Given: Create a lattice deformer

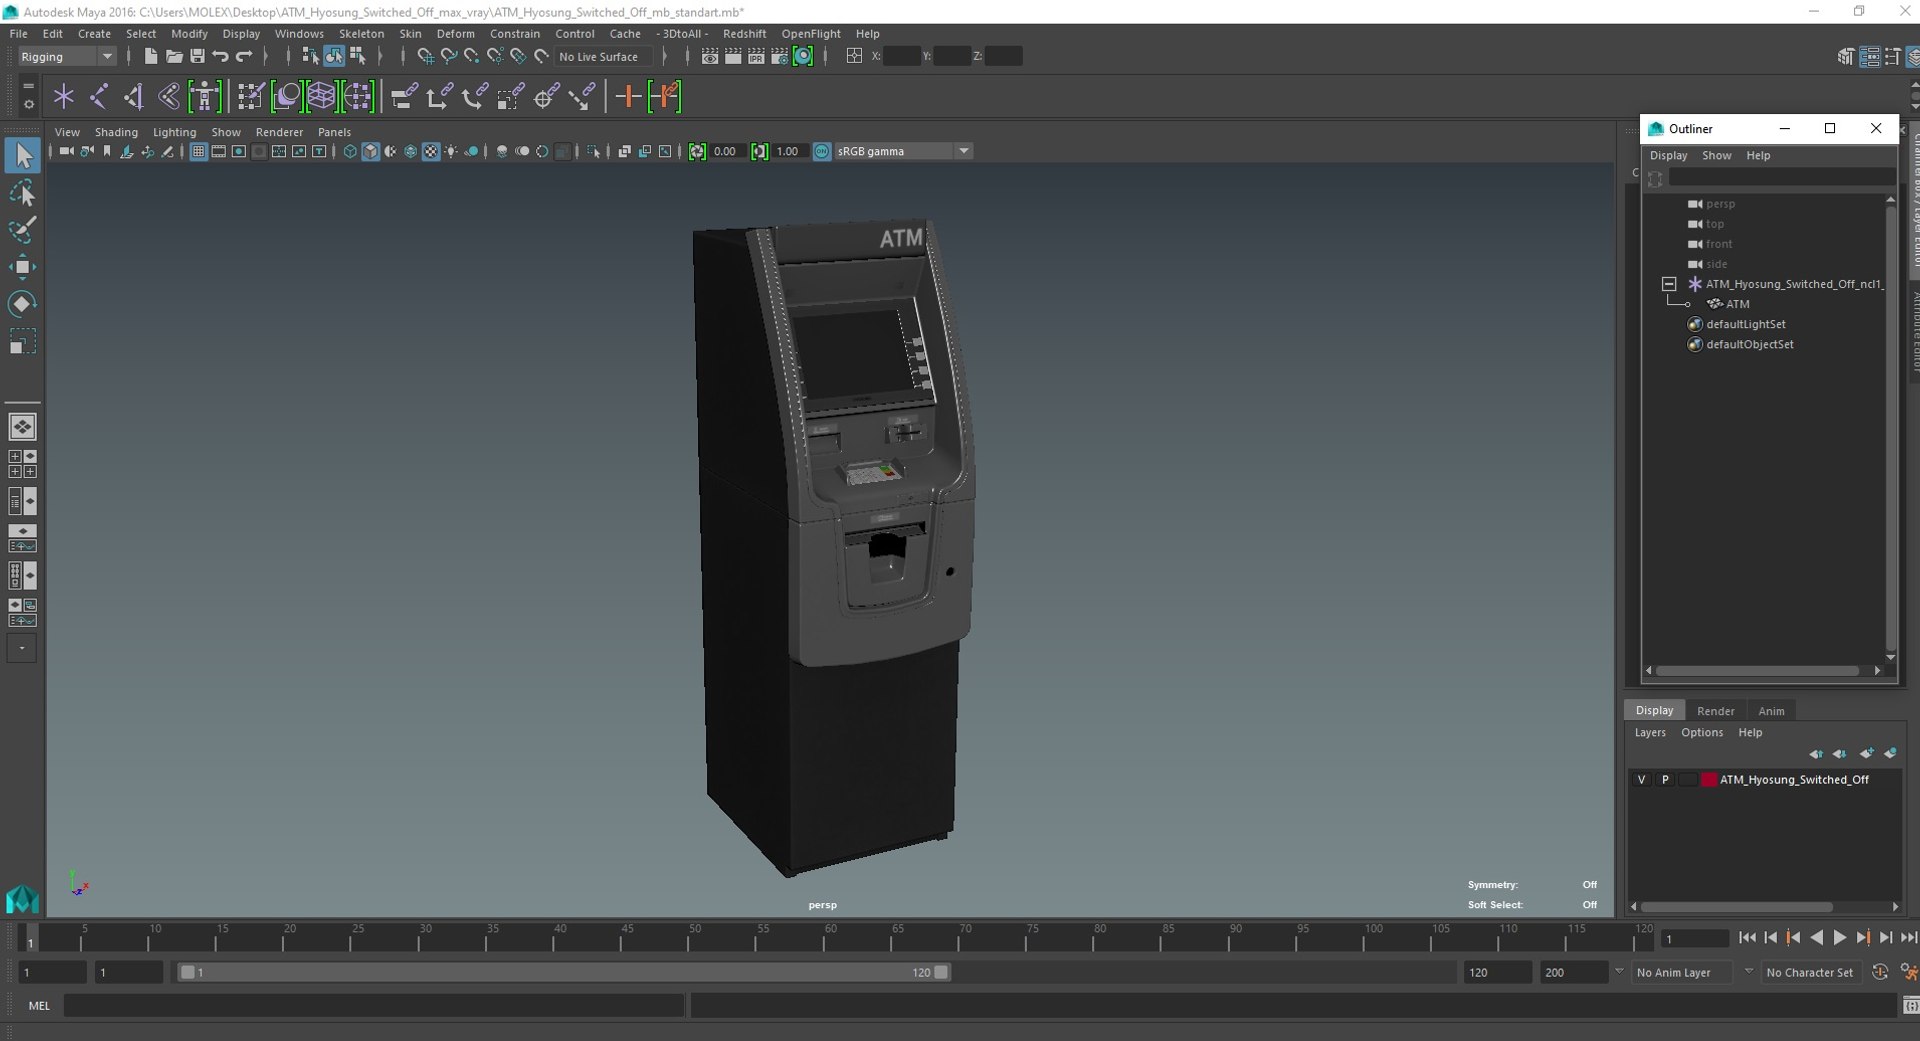Looking at the screenshot, I should click(x=321, y=97).
